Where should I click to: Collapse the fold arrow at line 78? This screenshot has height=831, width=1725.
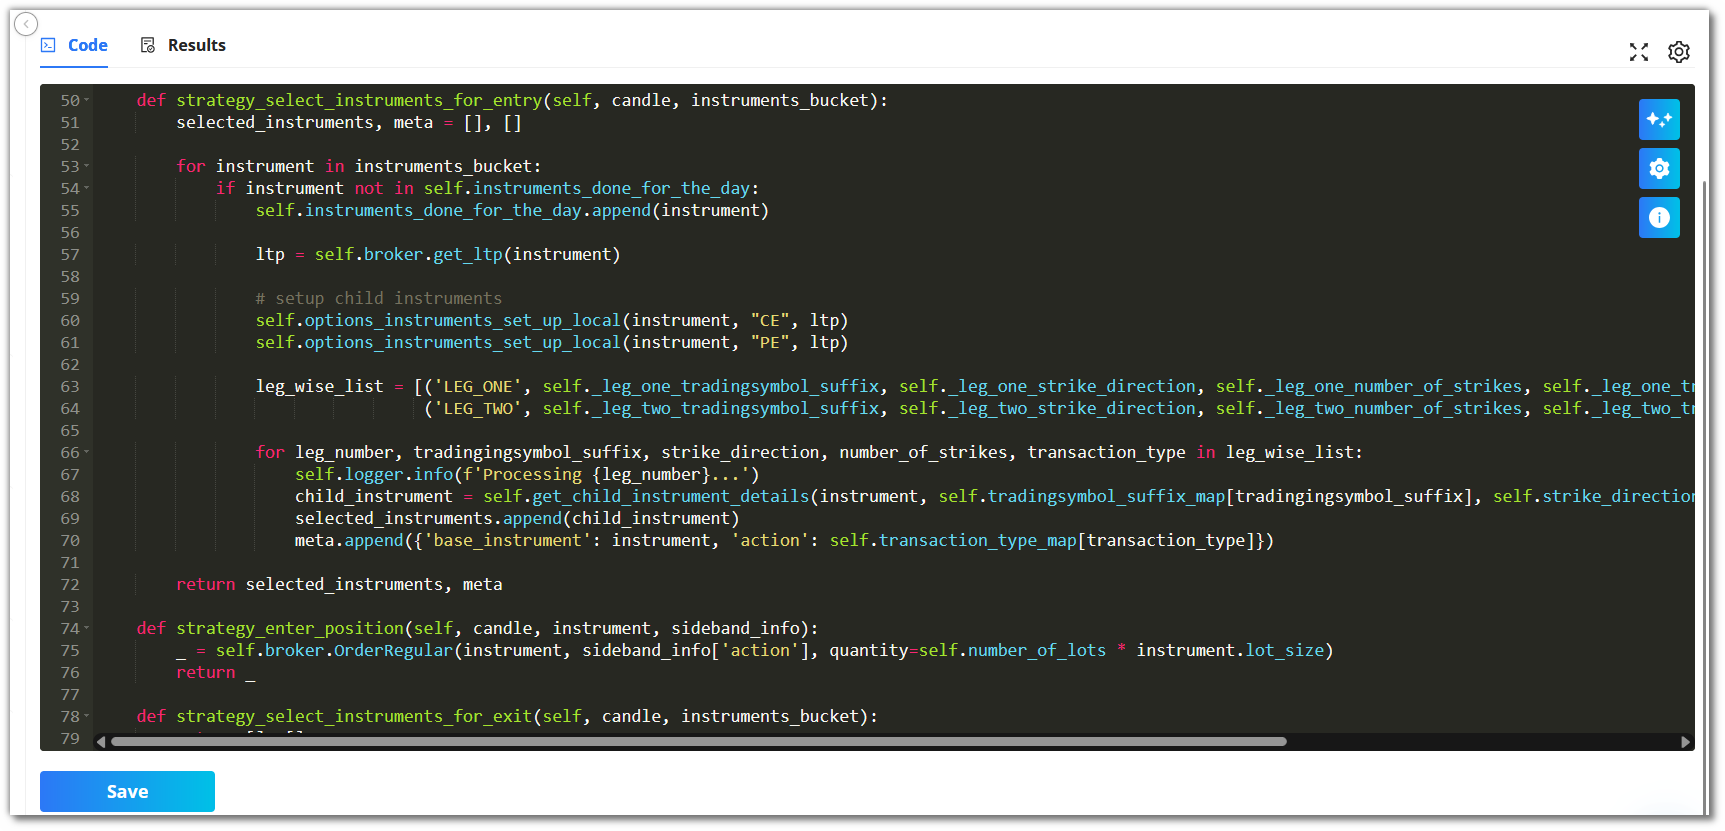(x=87, y=716)
